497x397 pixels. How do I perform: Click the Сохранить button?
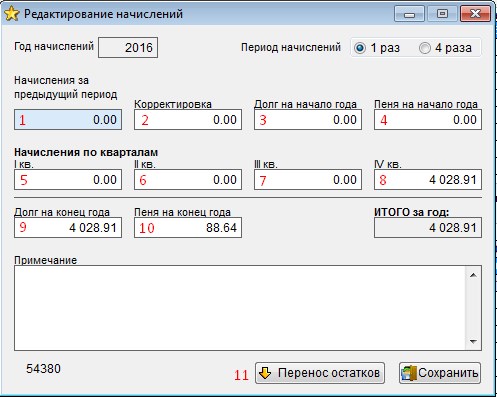click(440, 373)
